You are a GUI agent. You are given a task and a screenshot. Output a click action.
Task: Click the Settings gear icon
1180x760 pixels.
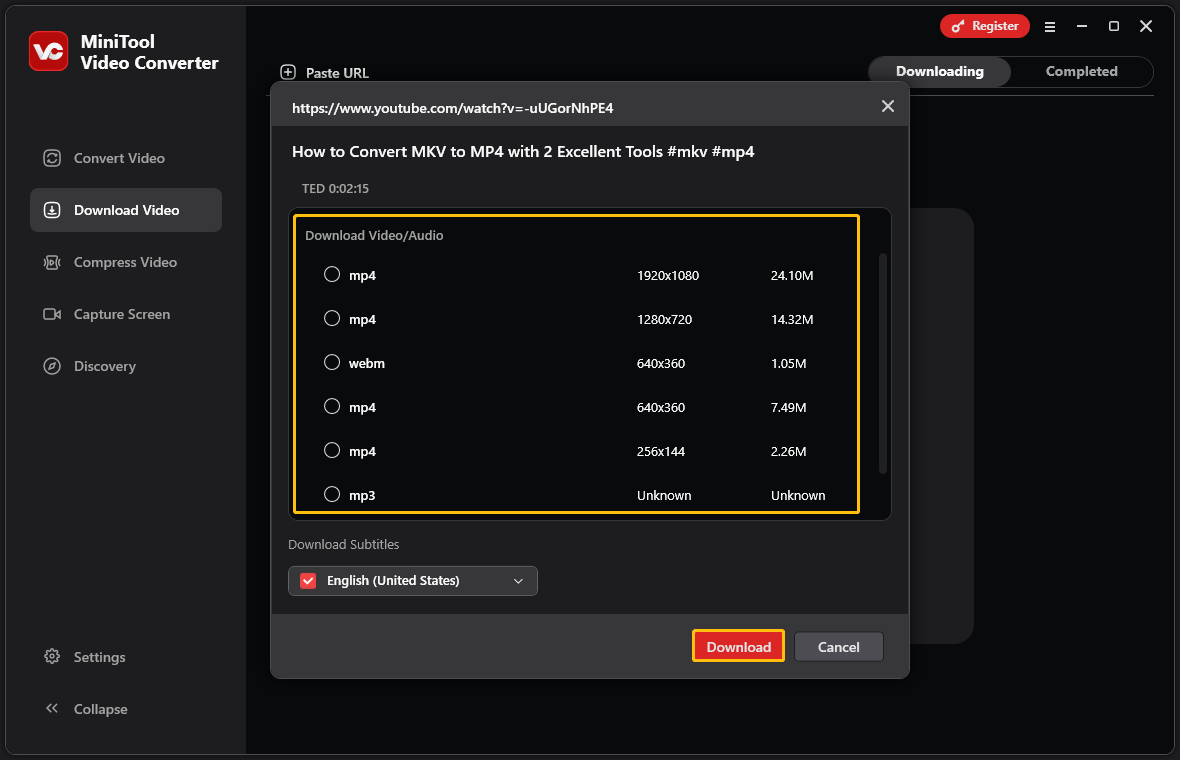(x=52, y=656)
